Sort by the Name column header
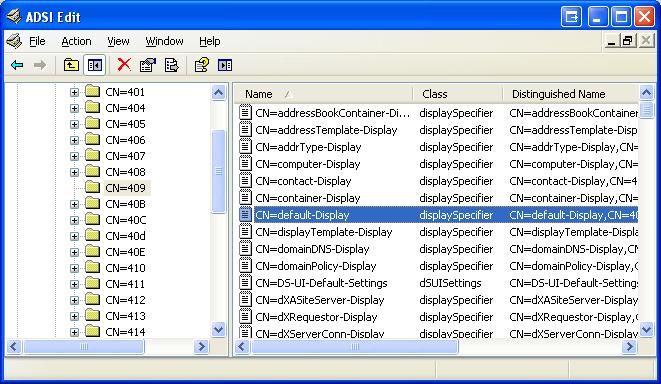The width and height of the screenshot is (661, 384). click(323, 94)
